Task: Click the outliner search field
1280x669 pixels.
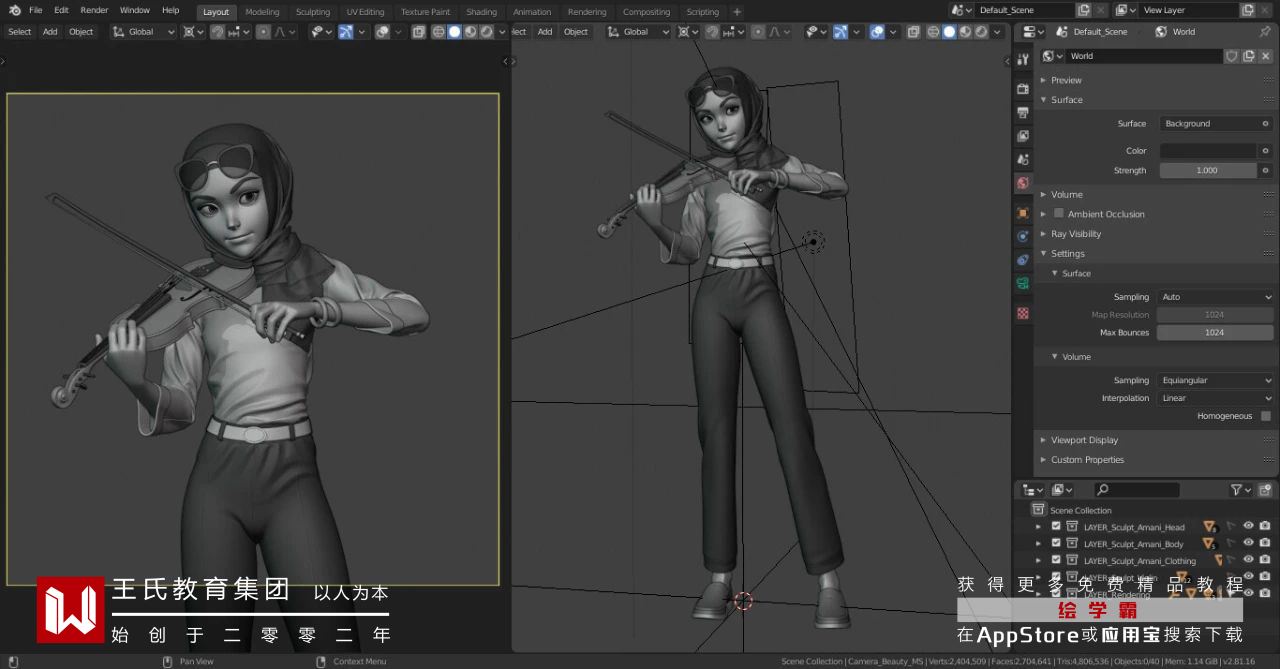Action: [1136, 490]
